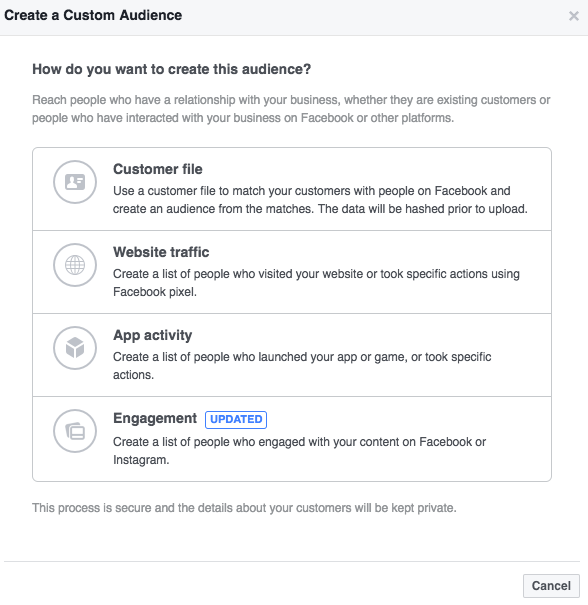Select the Website traffic globe icon
Image resolution: width=588 pixels, height=605 pixels.
coord(75,265)
